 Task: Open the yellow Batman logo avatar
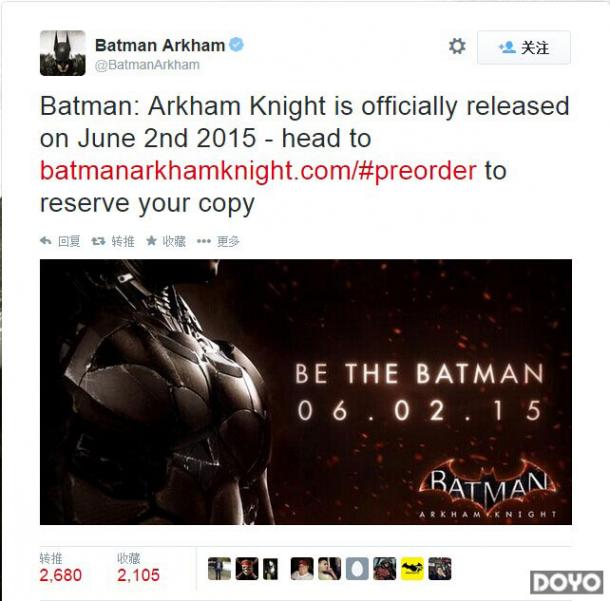(x=412, y=569)
